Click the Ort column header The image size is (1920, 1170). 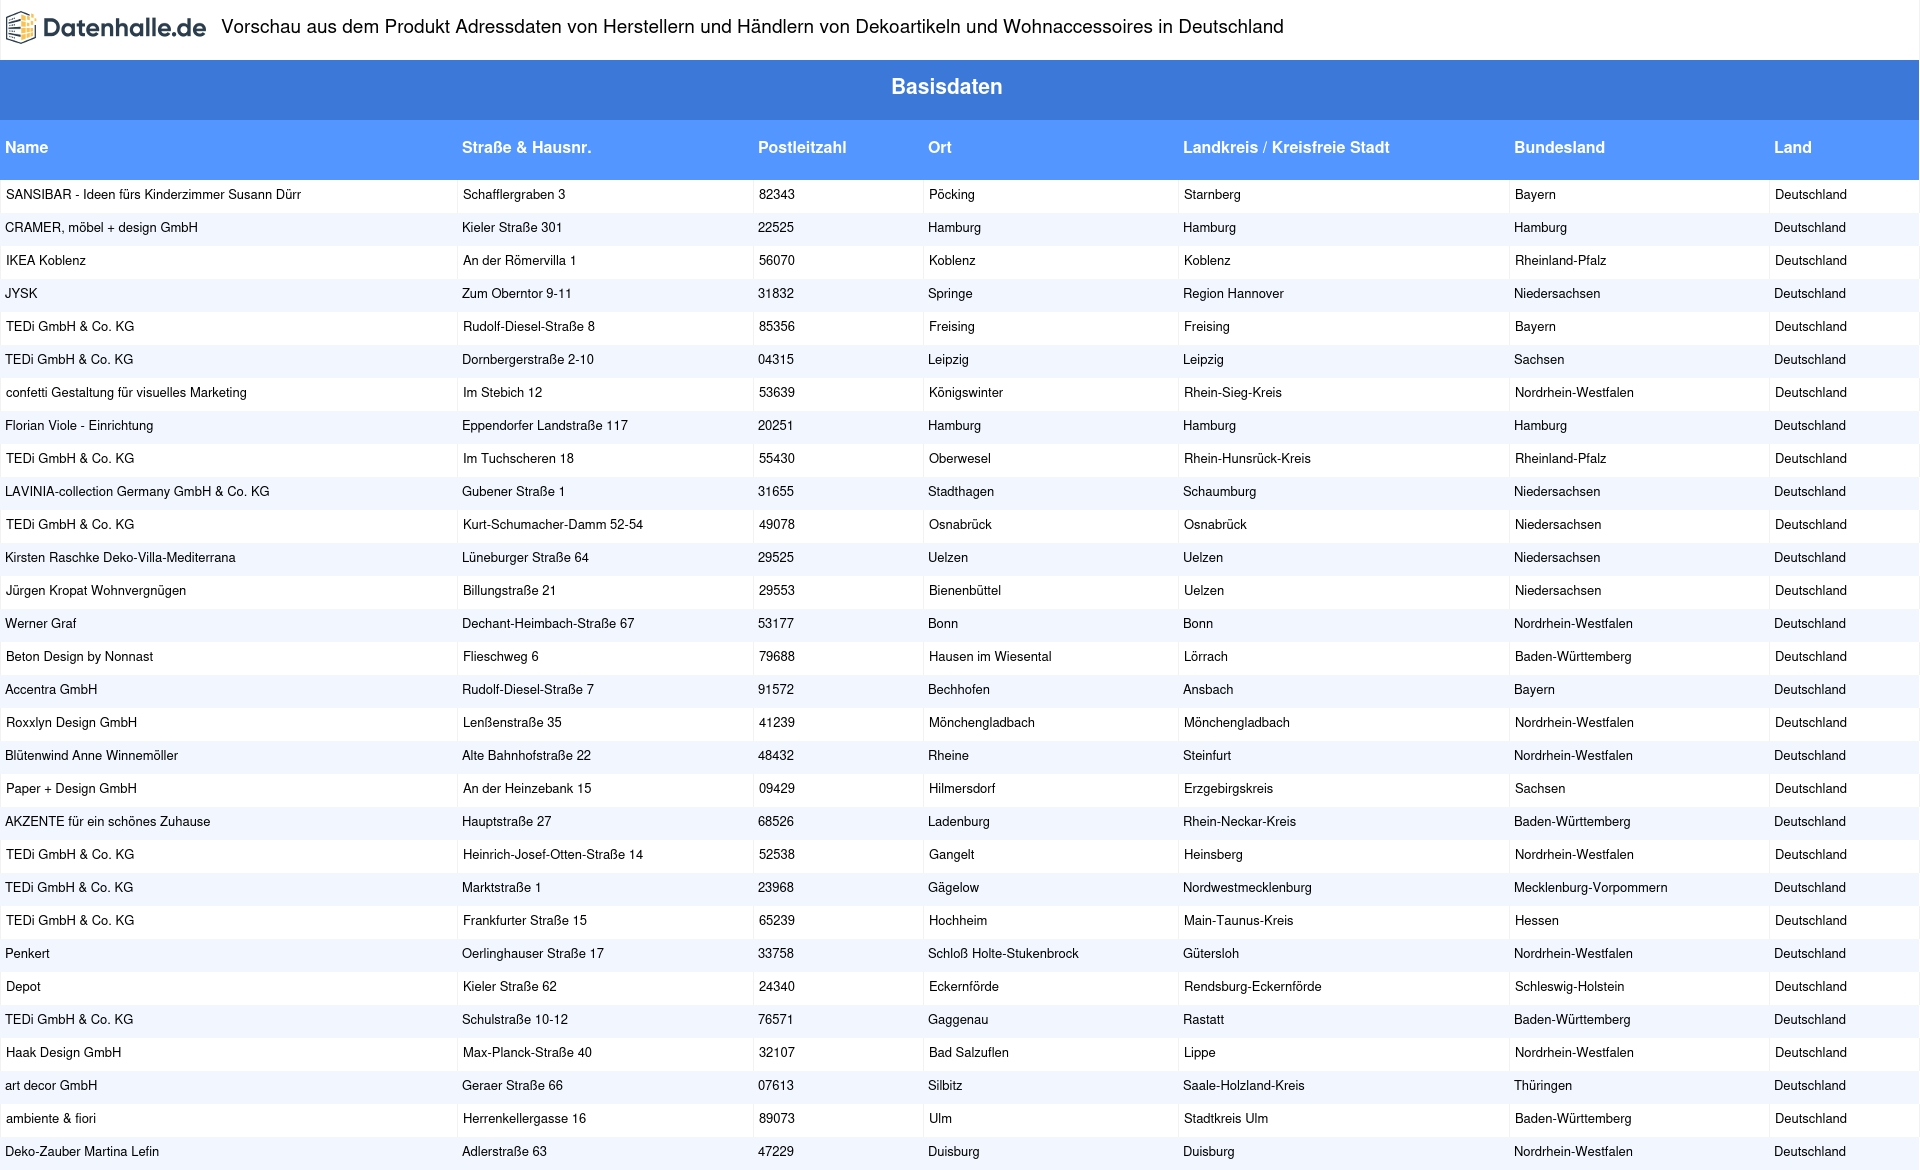tap(939, 147)
